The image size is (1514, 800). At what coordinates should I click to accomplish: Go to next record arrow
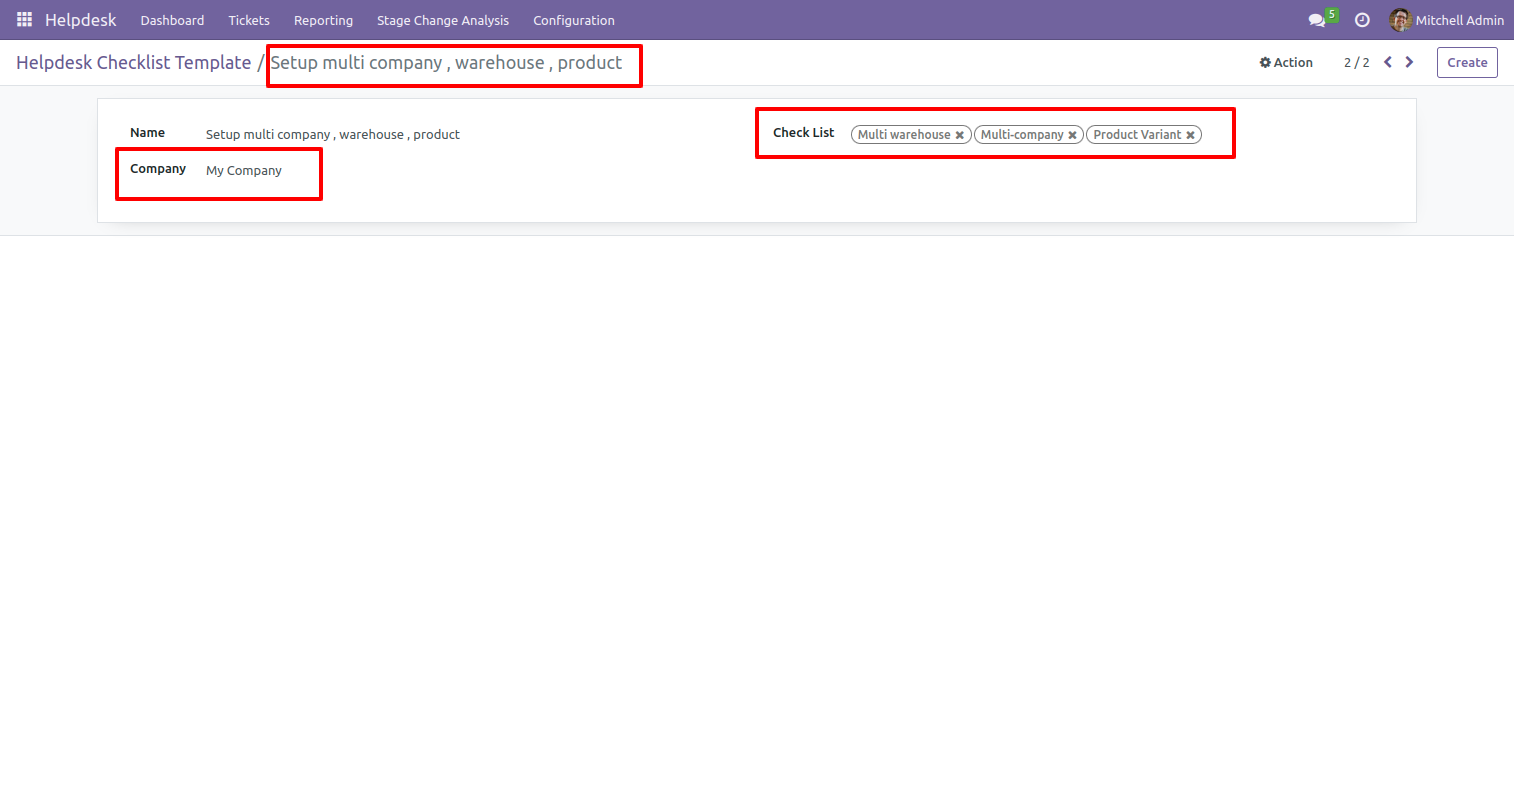(x=1409, y=62)
